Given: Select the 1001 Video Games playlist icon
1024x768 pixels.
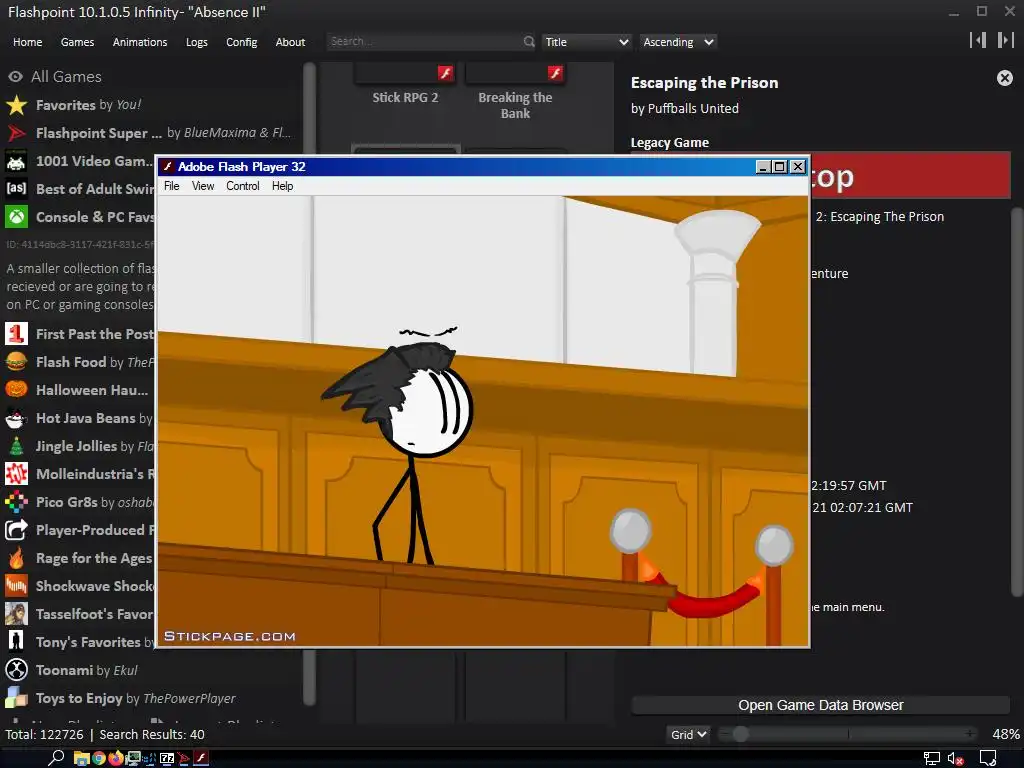Looking at the screenshot, I should (16, 161).
